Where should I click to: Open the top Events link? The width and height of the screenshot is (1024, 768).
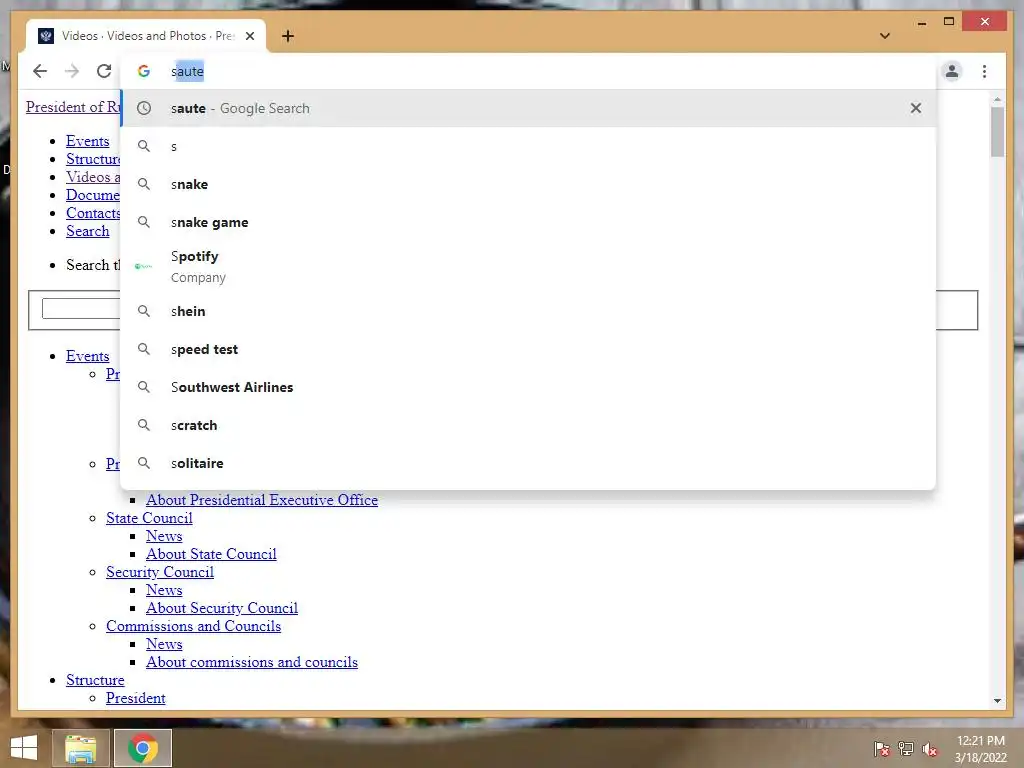(88, 141)
